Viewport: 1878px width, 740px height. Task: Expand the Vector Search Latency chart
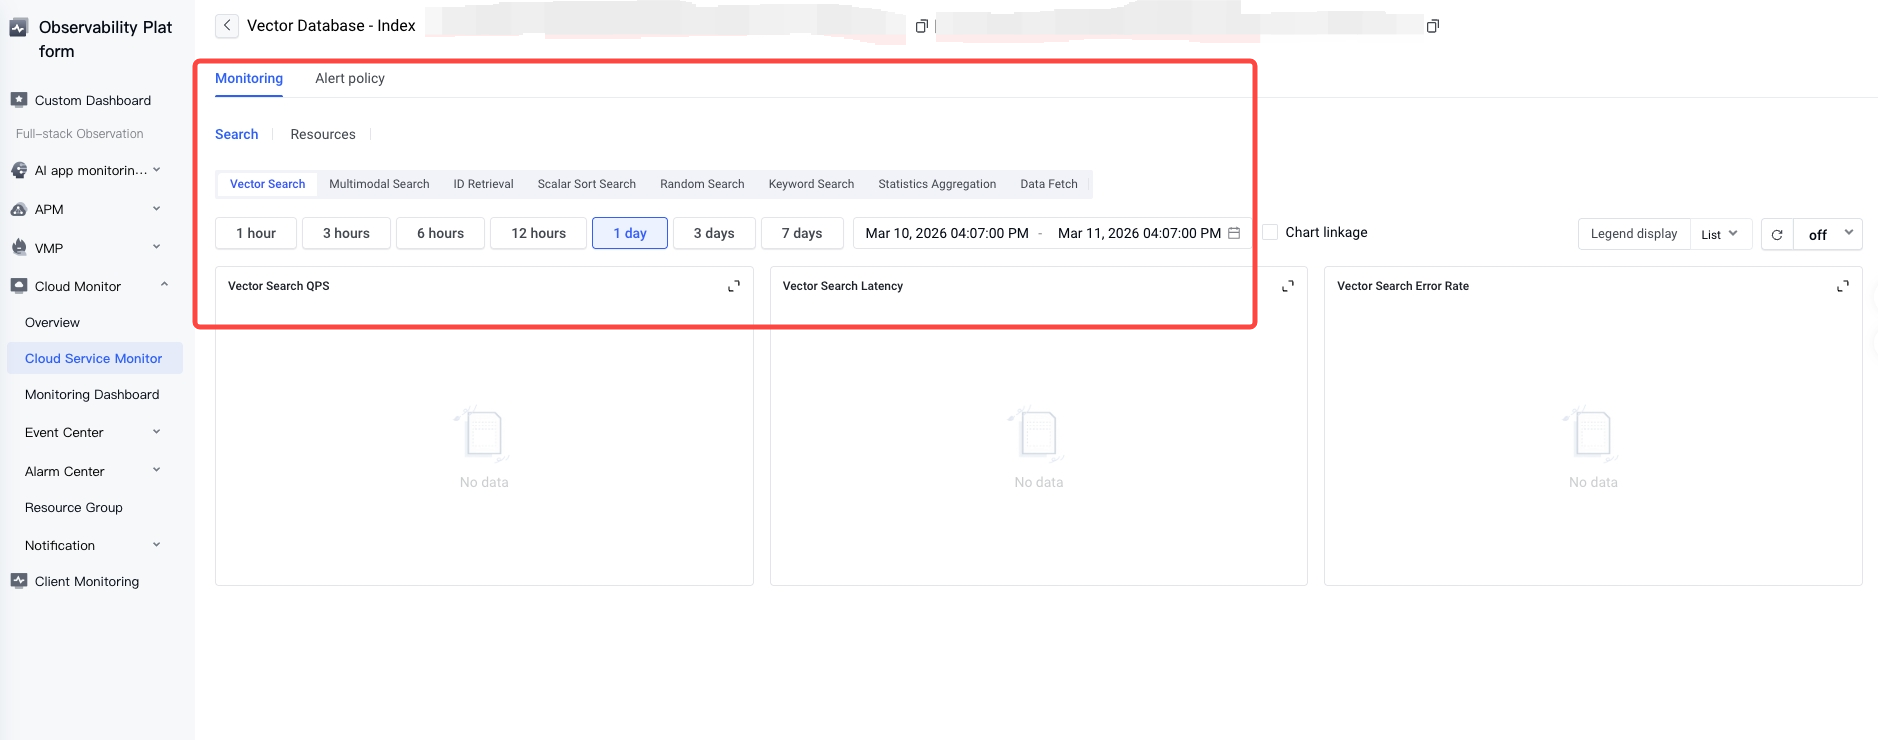tap(1288, 286)
